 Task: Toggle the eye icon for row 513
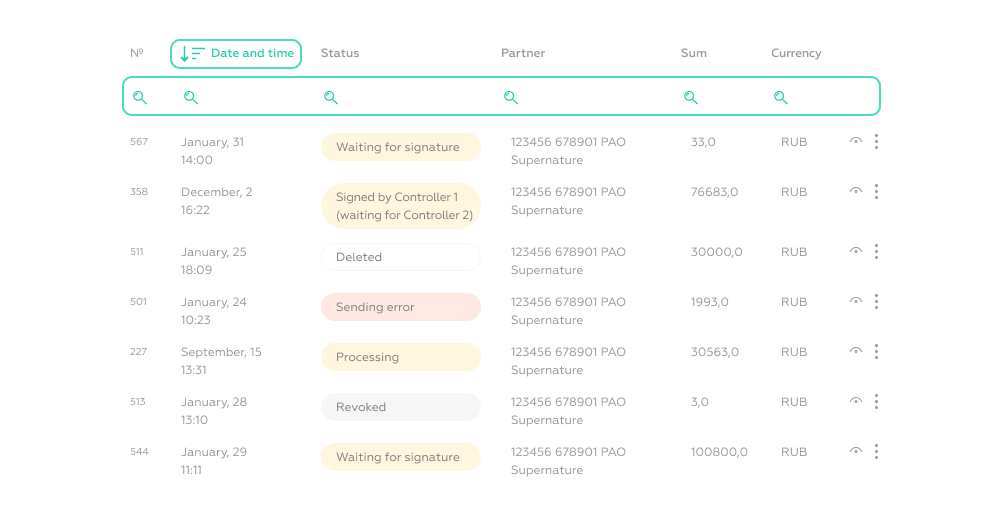[x=856, y=401]
